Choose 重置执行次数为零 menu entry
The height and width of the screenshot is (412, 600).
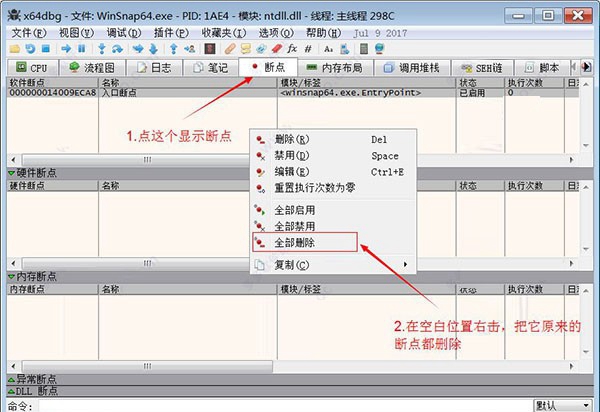333,188
